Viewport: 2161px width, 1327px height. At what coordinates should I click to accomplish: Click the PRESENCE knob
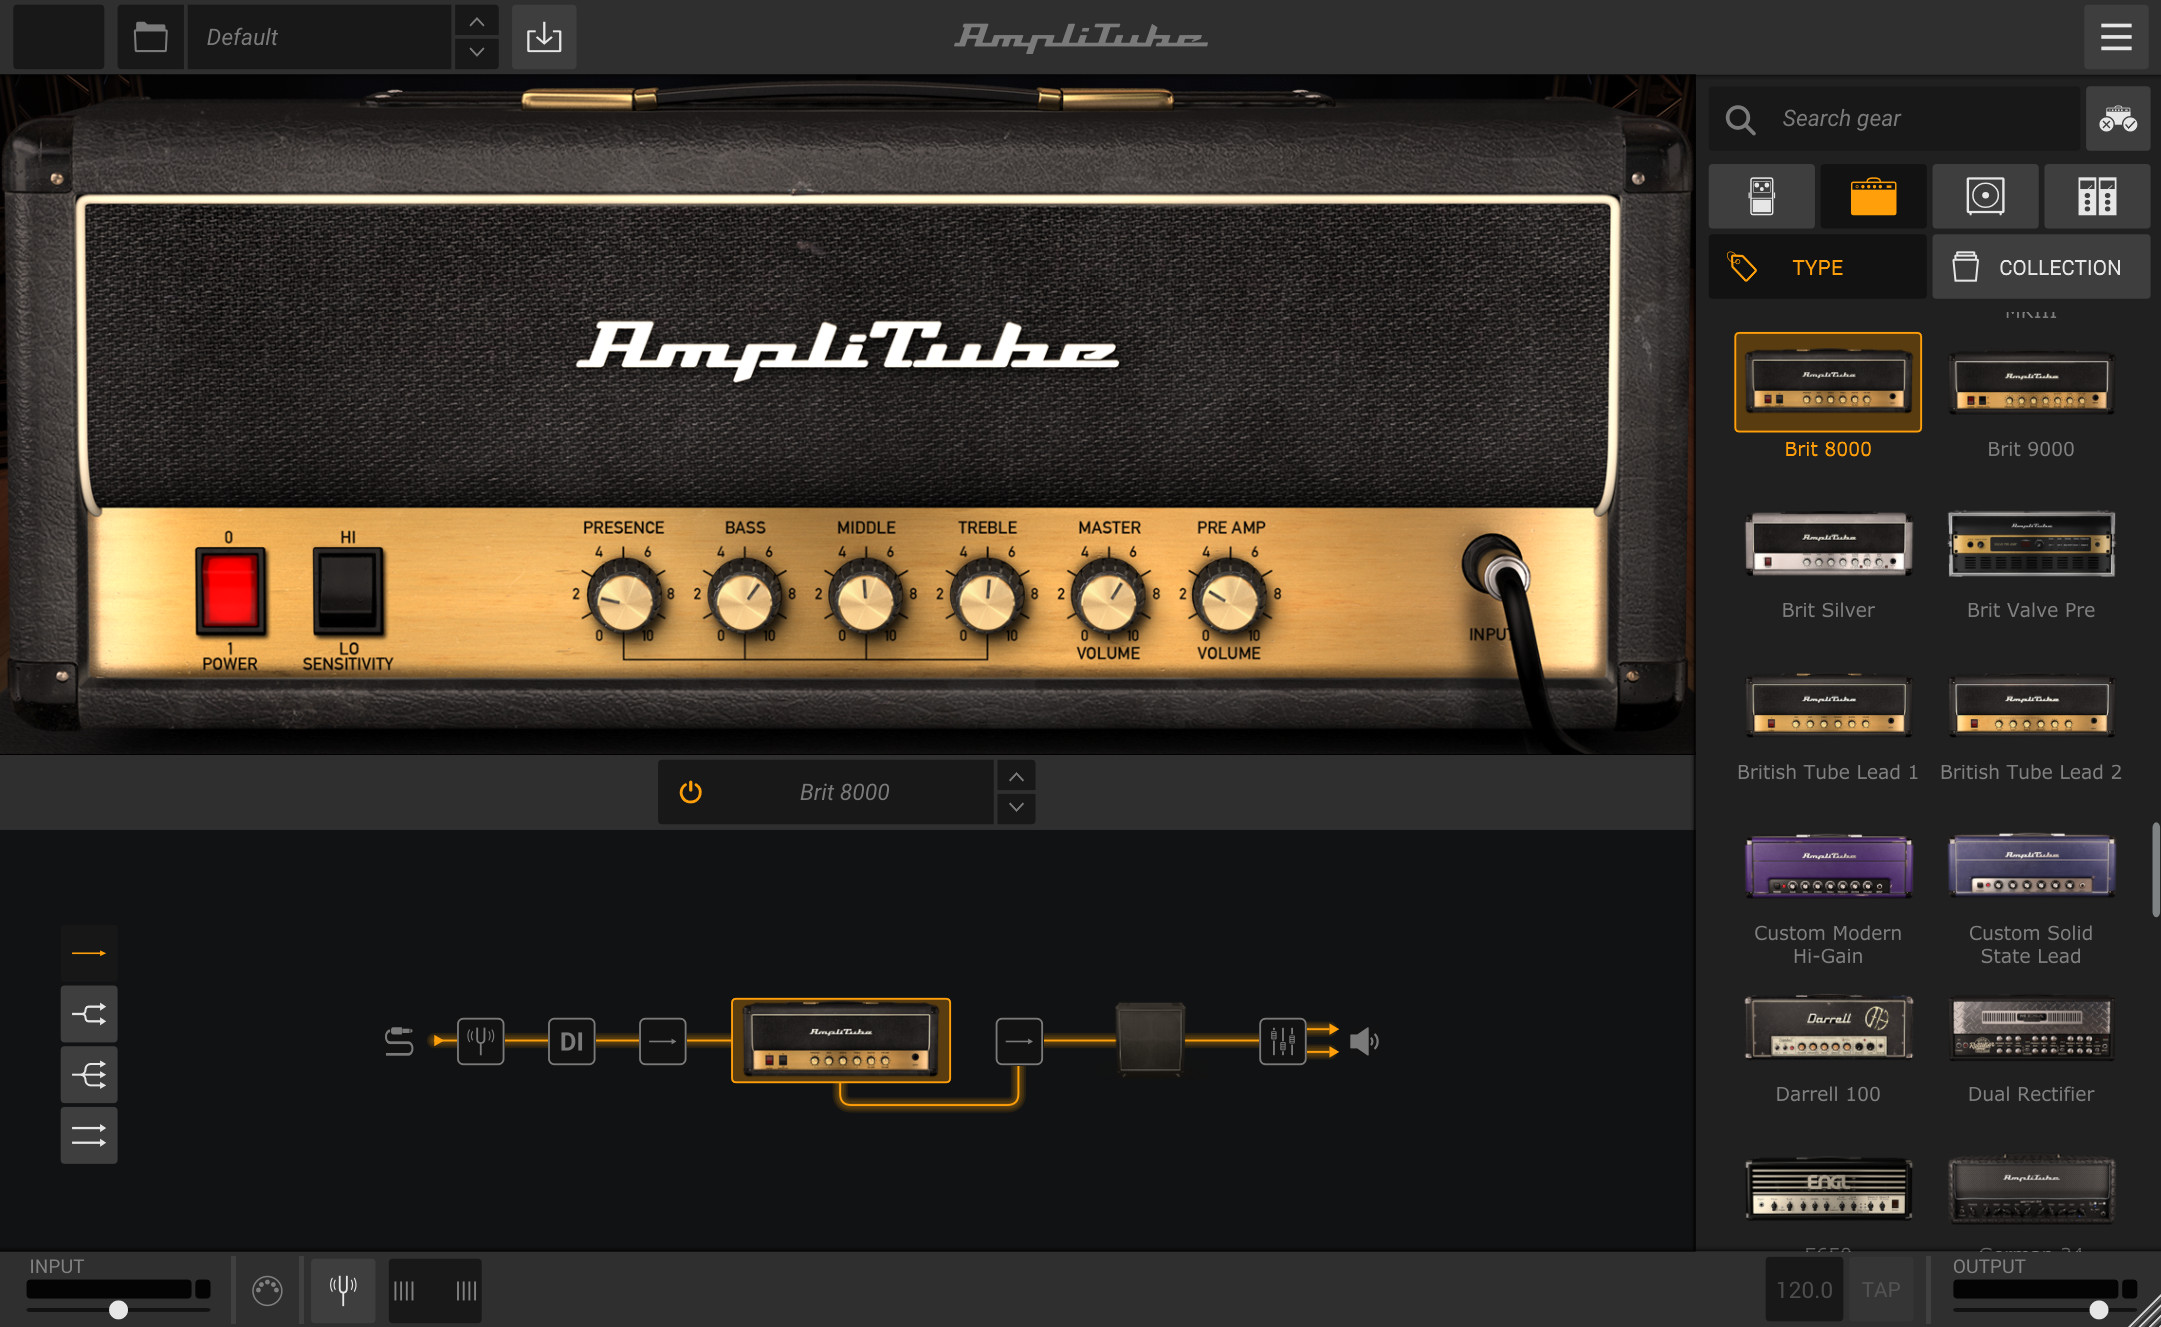[623, 598]
